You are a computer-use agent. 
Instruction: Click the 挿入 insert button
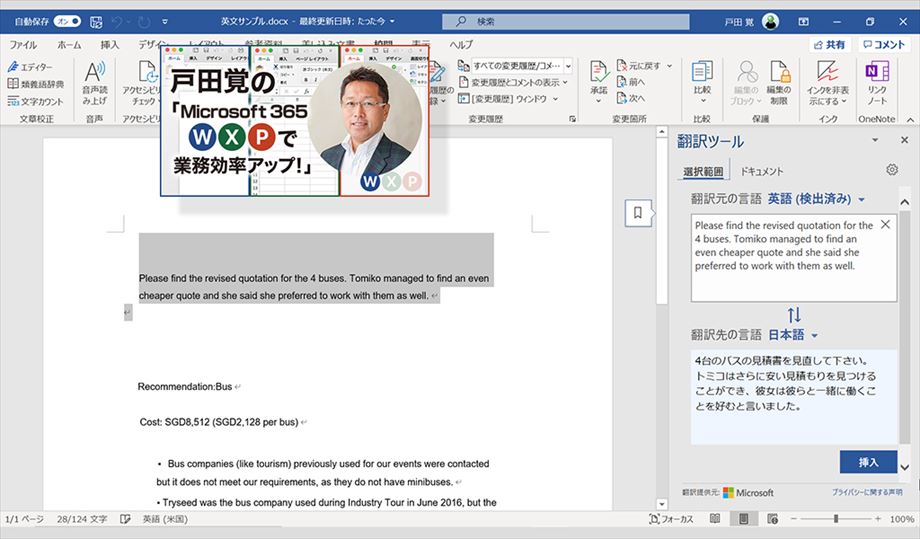tap(868, 462)
